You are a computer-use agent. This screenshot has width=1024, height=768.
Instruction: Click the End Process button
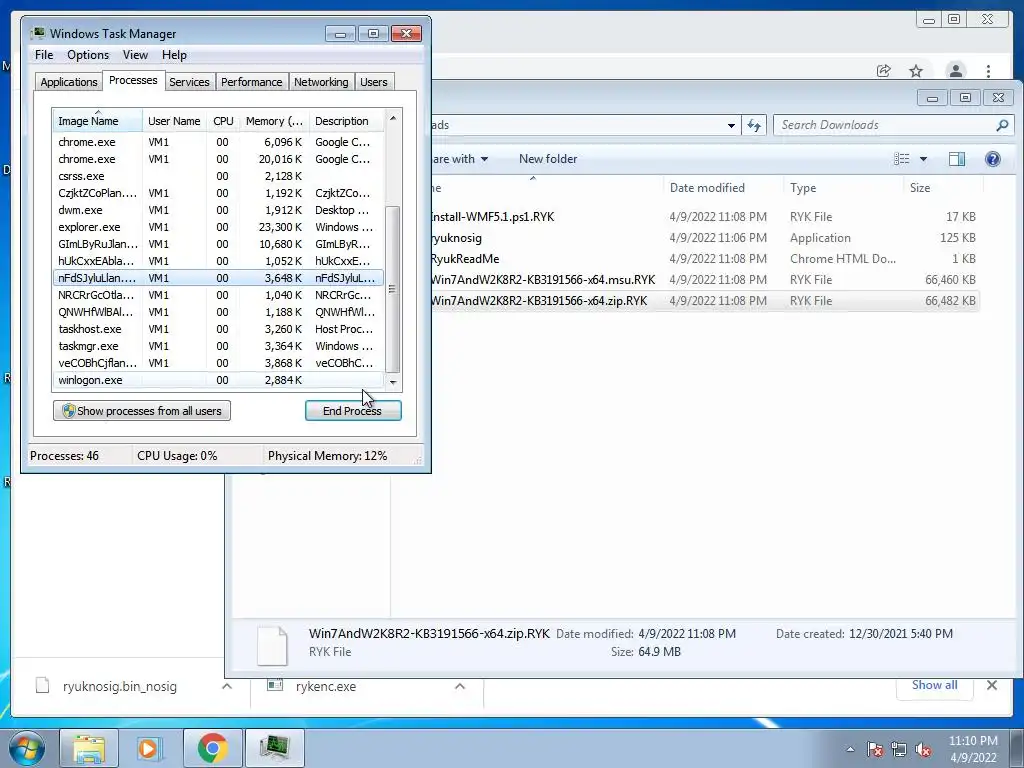353,411
